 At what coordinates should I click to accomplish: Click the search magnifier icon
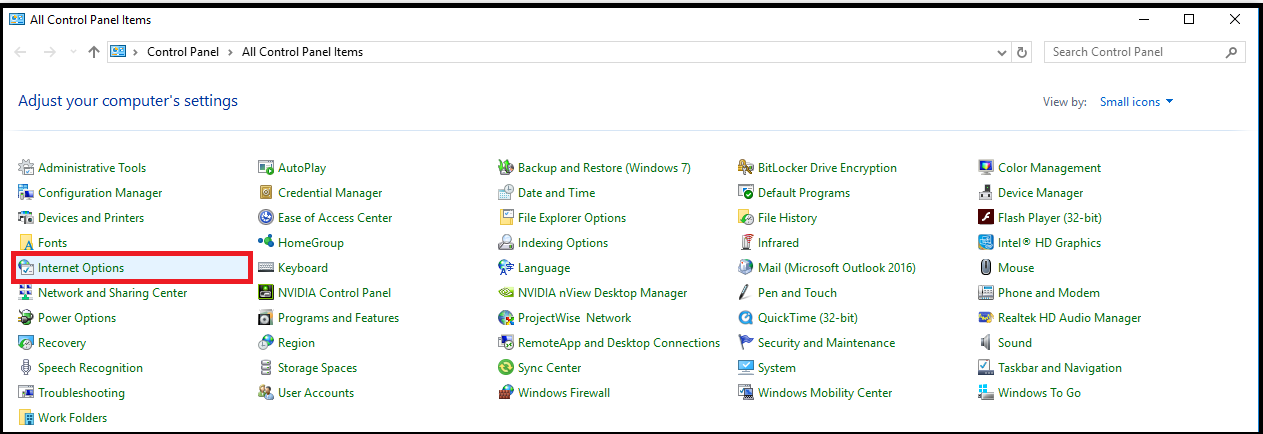1232,52
